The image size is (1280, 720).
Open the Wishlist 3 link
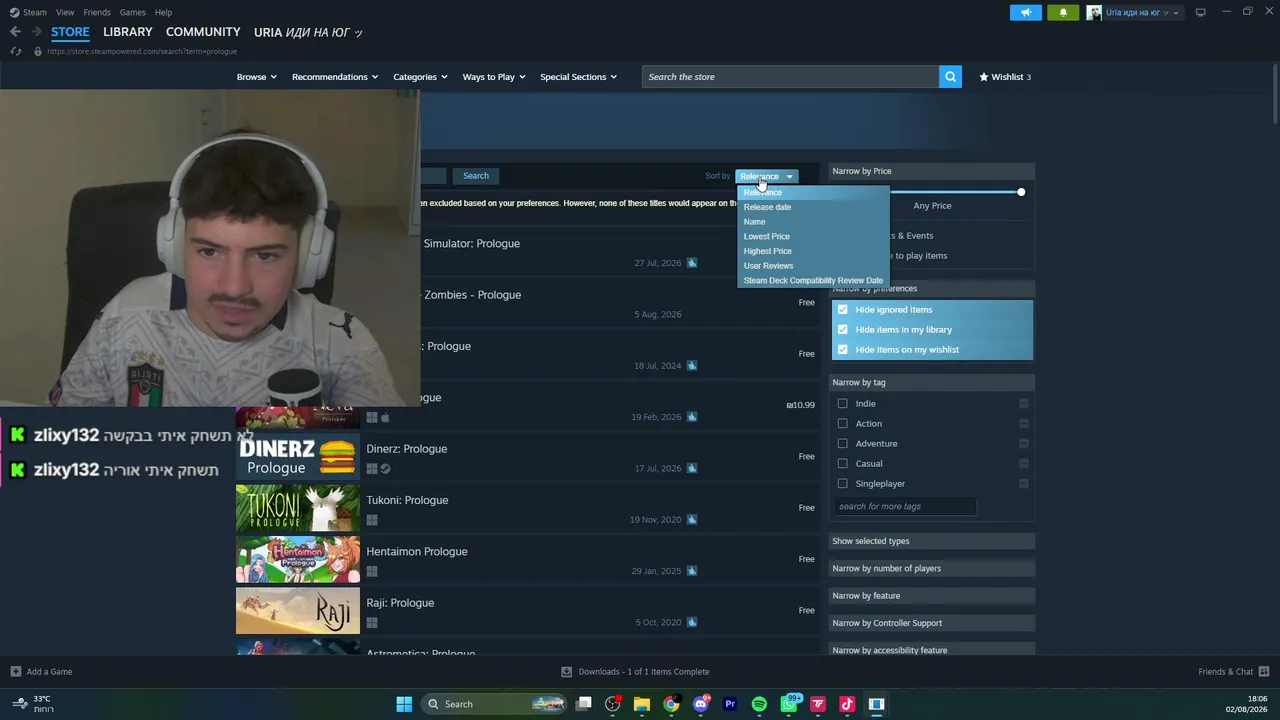point(1005,77)
